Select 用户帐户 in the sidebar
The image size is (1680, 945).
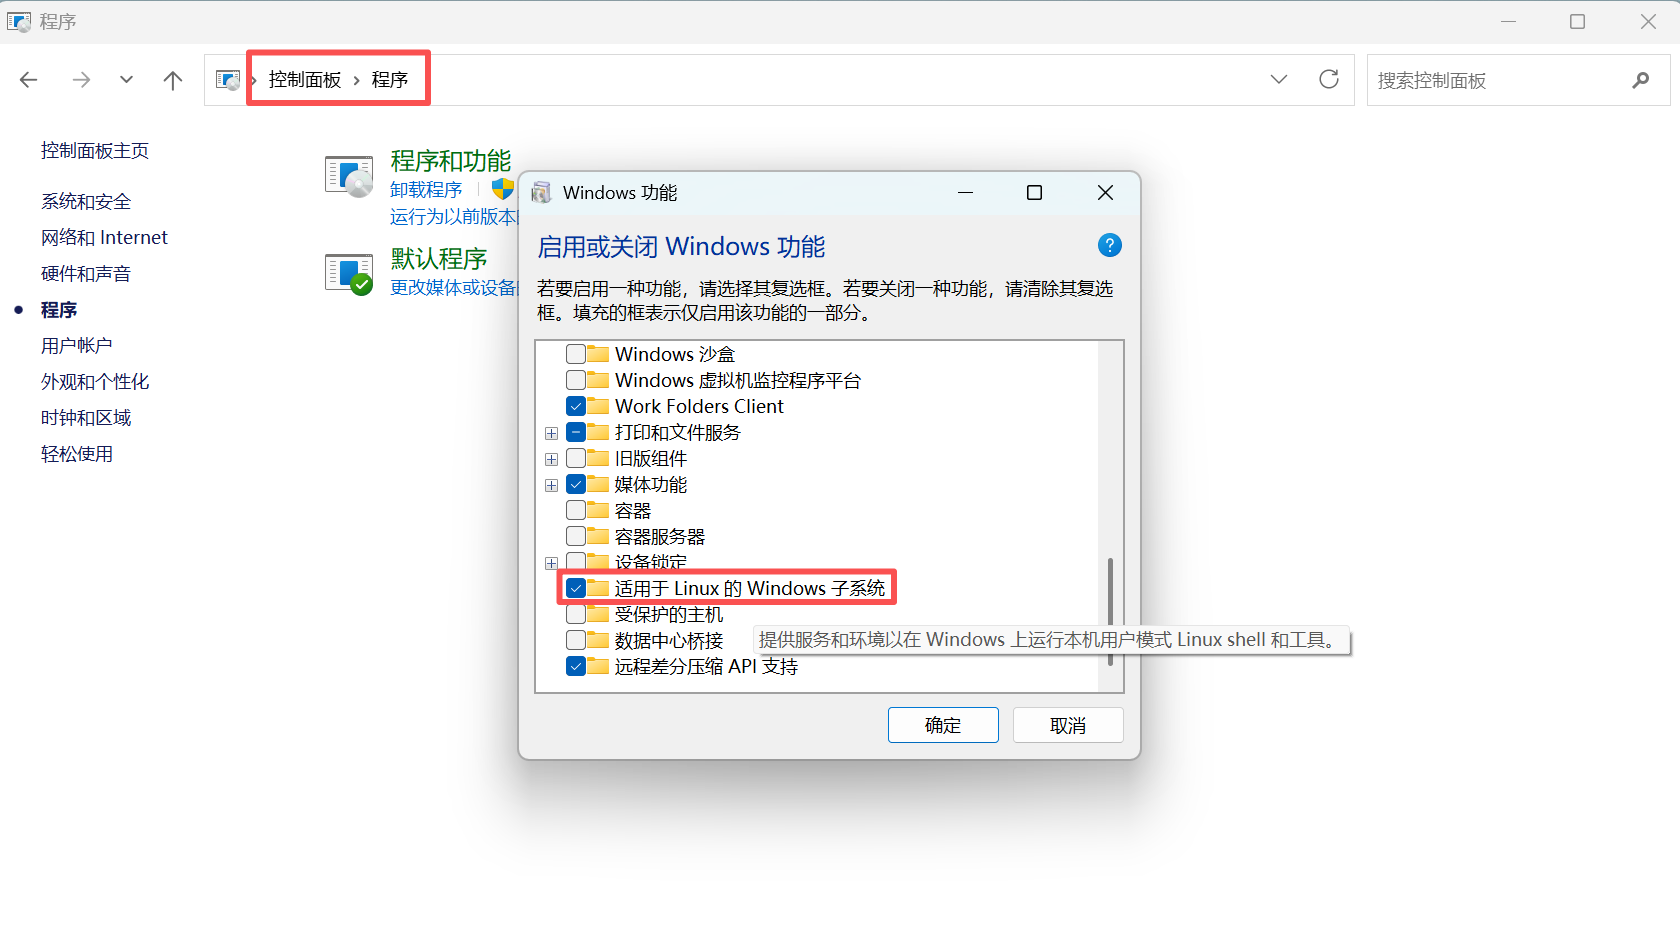click(x=77, y=346)
